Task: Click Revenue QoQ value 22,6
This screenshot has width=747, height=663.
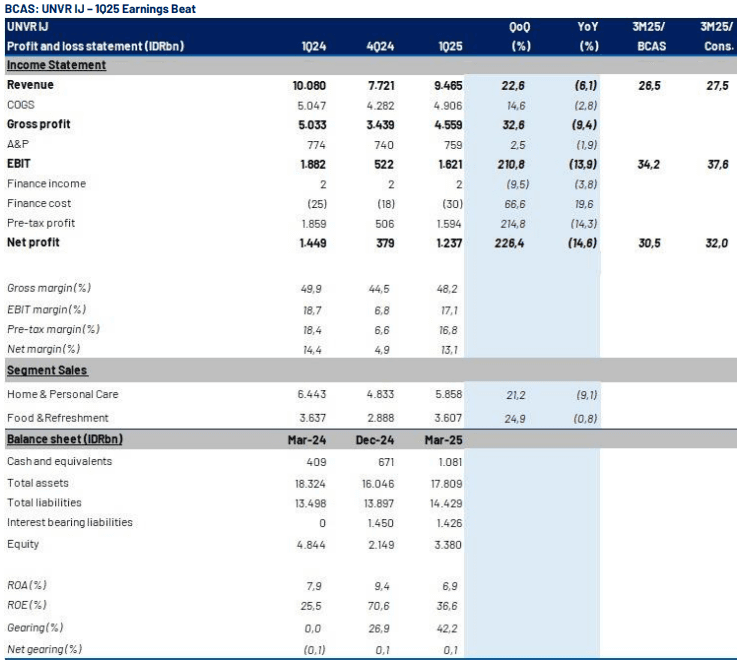Action: point(513,86)
